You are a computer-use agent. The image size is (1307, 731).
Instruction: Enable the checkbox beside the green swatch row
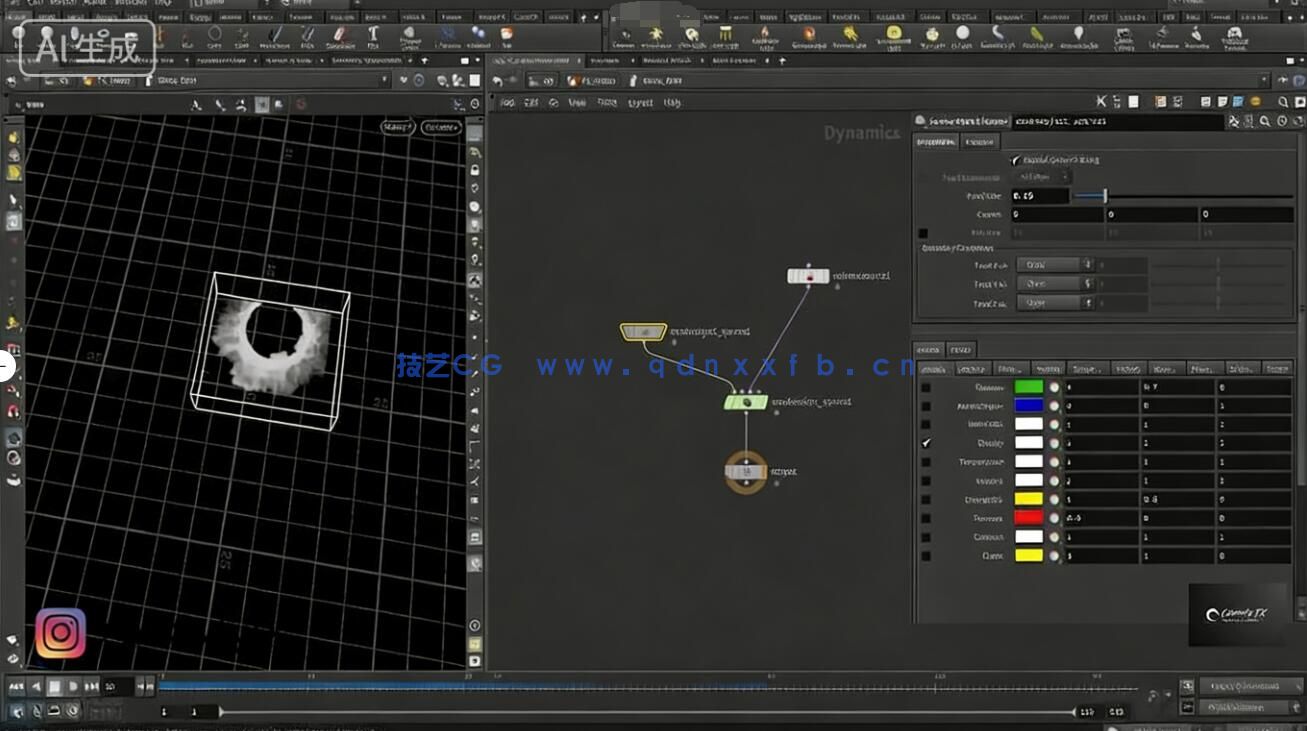pos(926,387)
